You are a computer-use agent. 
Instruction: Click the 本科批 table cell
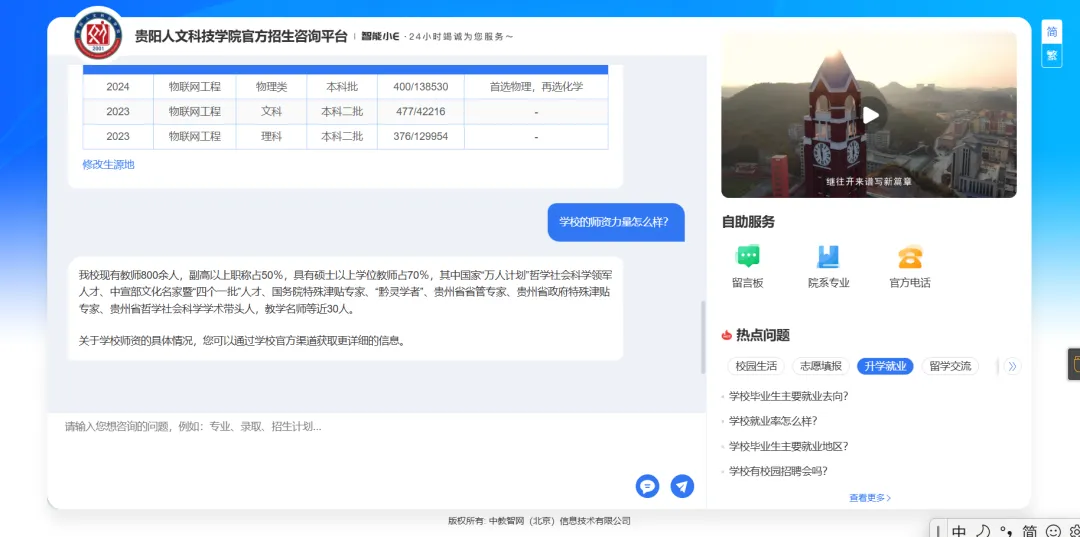pos(342,87)
